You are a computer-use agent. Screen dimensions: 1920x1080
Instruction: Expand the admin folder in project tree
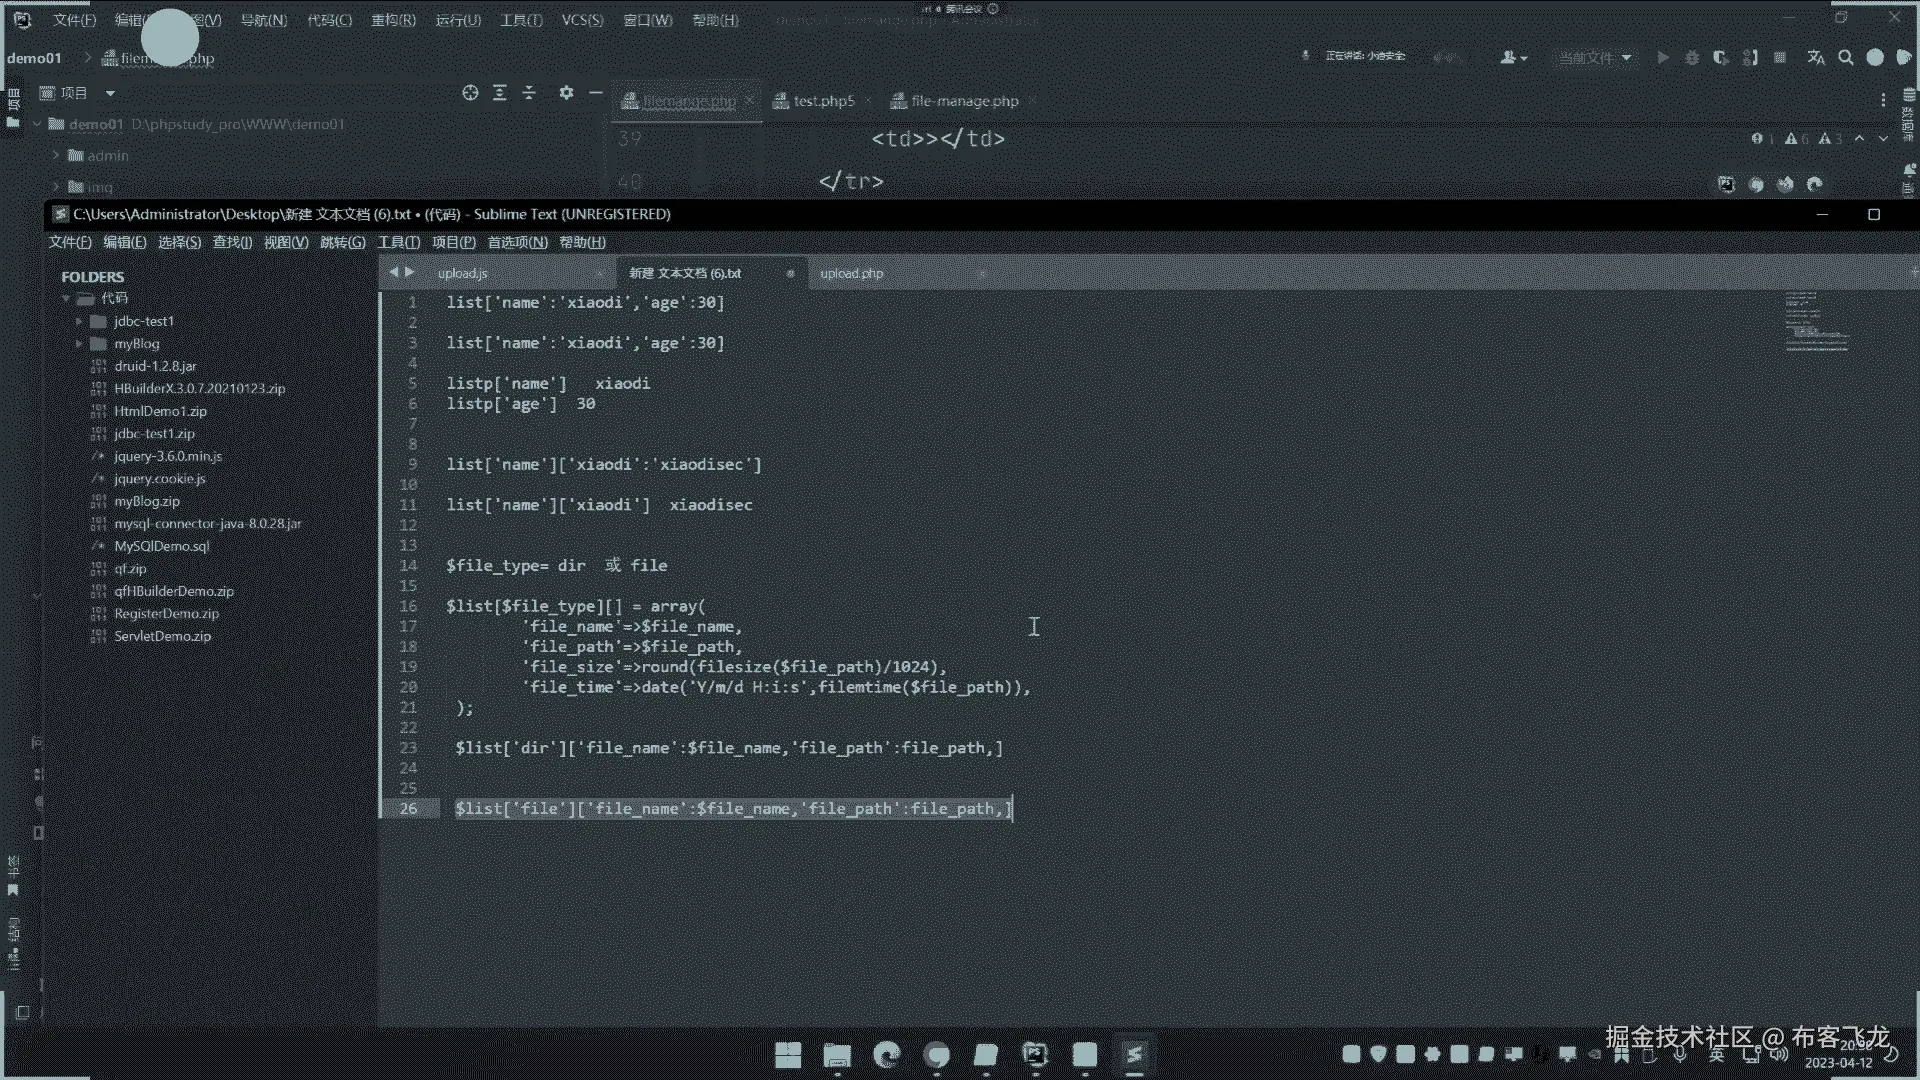tap(57, 156)
